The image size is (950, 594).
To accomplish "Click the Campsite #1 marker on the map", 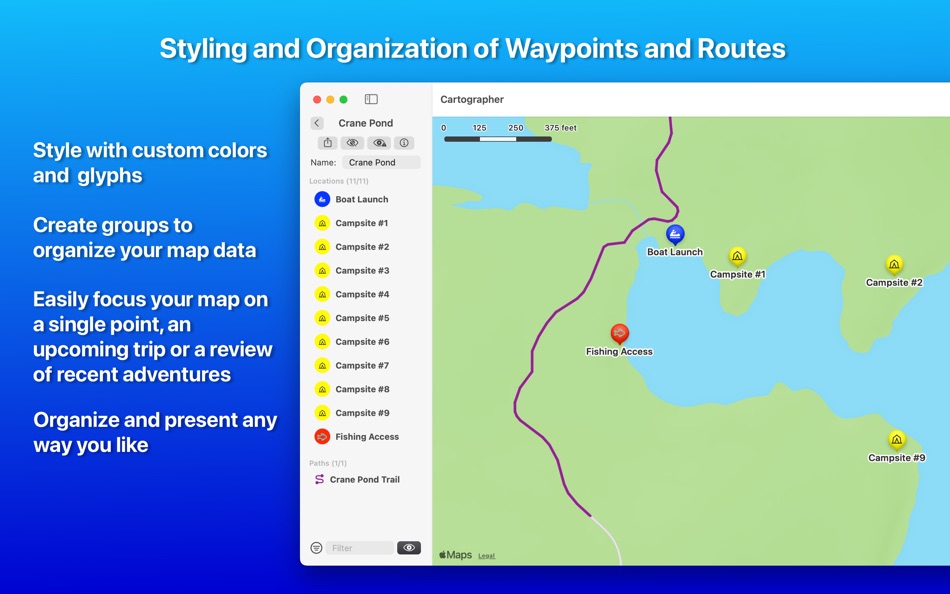I will pyautogui.click(x=738, y=258).
